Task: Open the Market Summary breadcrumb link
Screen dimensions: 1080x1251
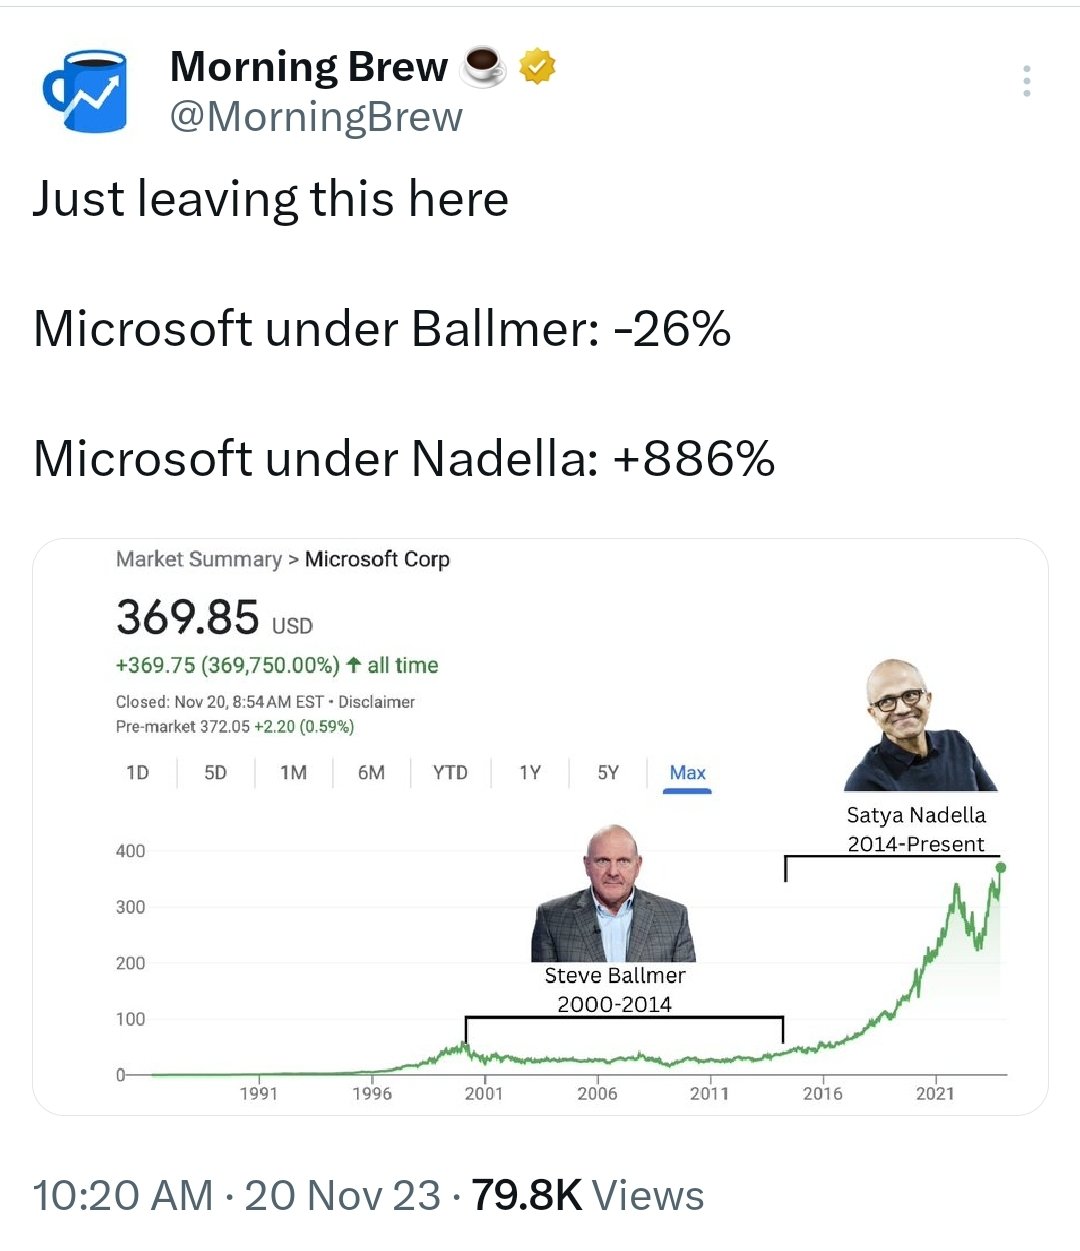Action: pos(198,559)
